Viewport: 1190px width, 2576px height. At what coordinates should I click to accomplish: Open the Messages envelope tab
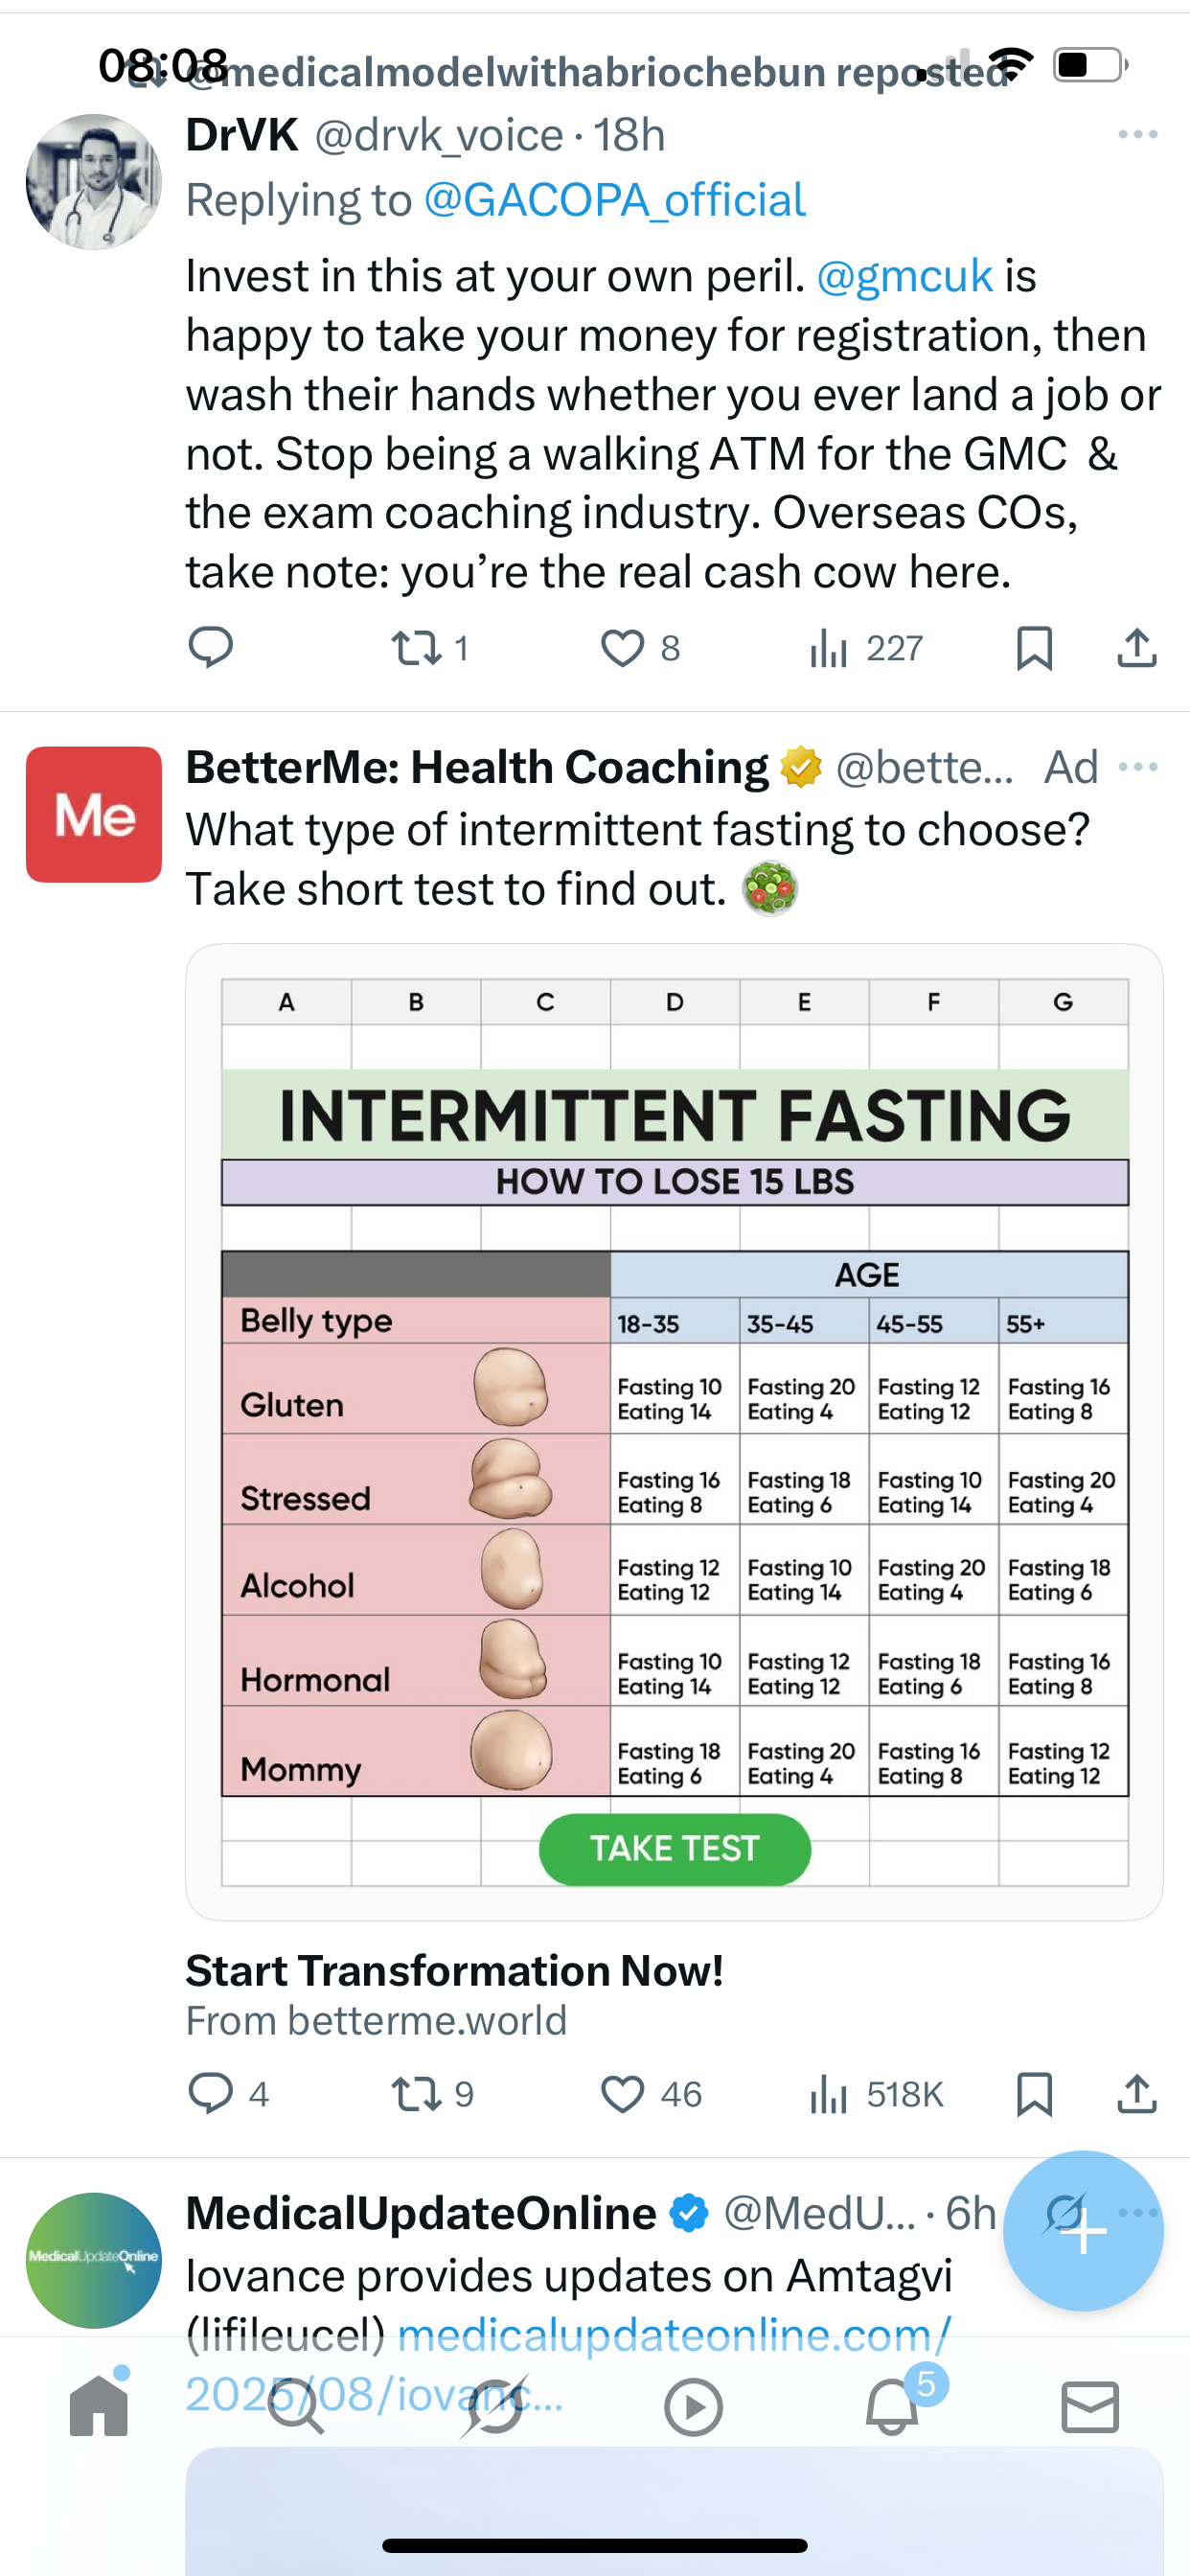(1090, 2407)
